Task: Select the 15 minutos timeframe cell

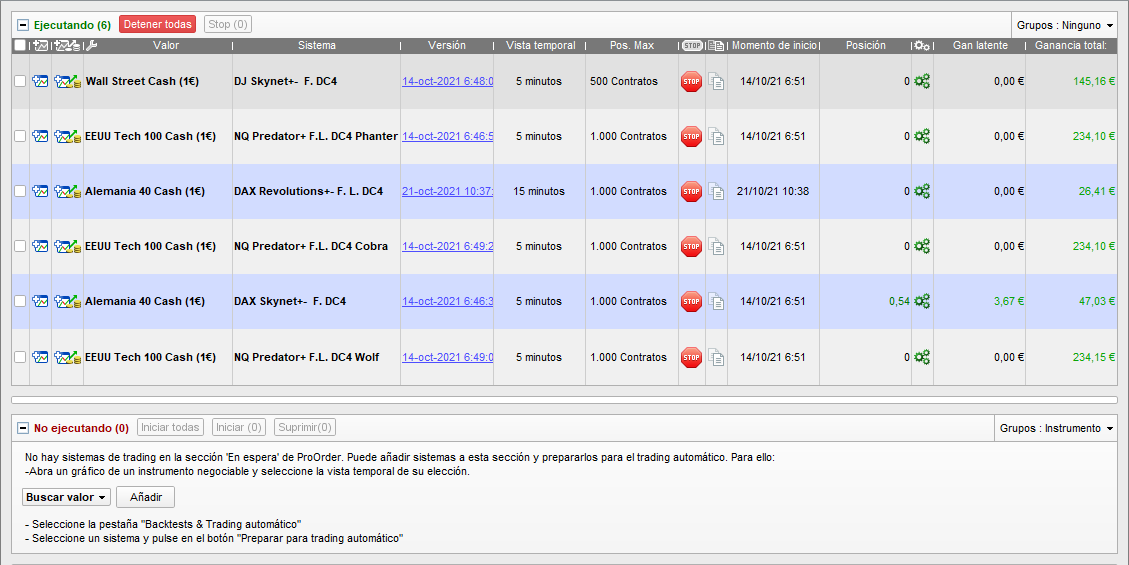Action: coord(539,191)
